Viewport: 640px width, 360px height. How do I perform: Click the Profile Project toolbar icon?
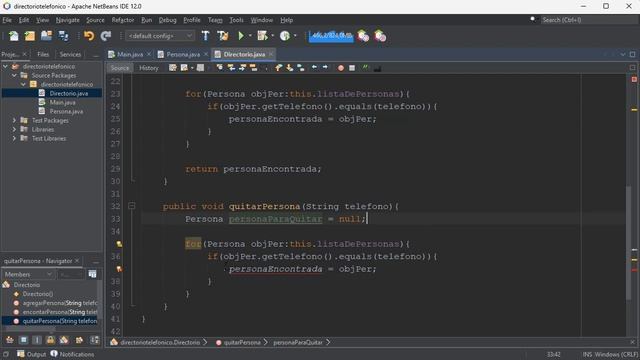point(285,36)
